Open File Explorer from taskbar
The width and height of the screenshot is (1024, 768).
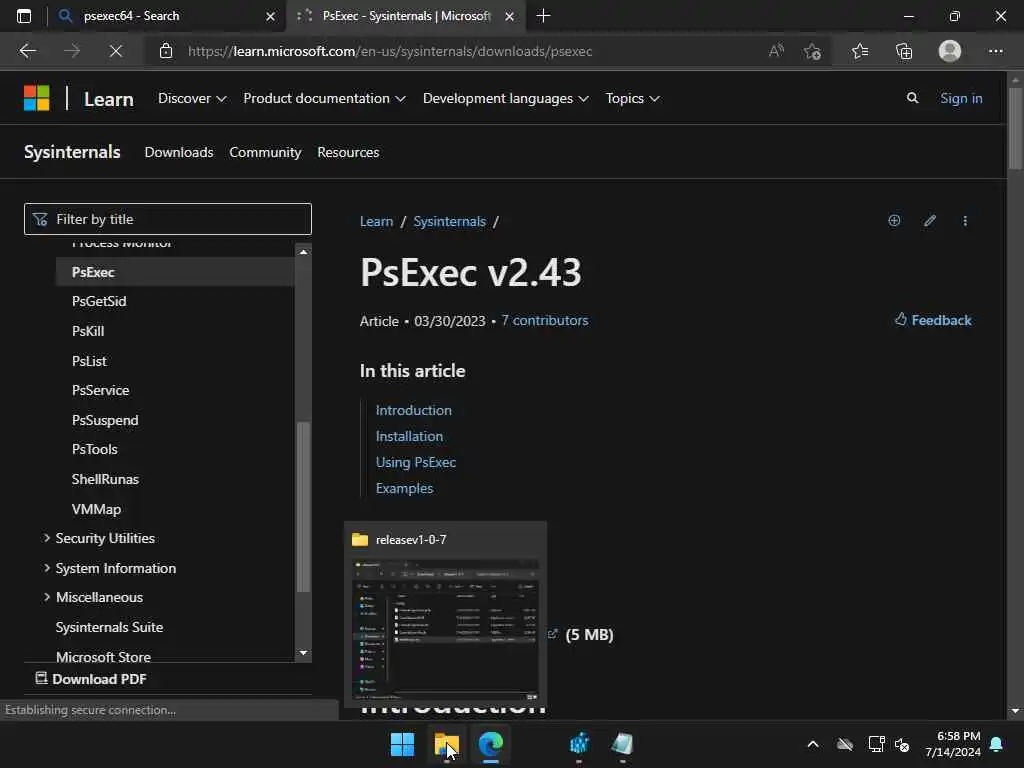pyautogui.click(x=447, y=744)
